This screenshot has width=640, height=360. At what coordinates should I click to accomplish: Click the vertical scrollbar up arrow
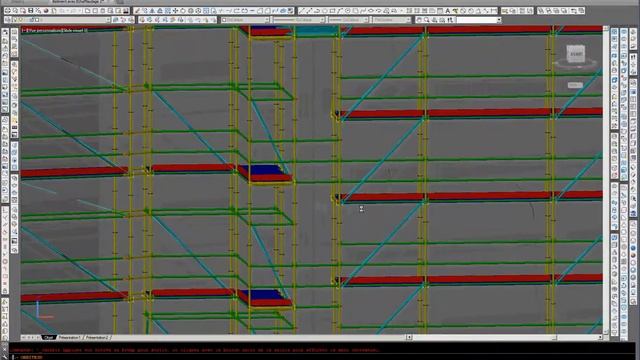point(606,28)
